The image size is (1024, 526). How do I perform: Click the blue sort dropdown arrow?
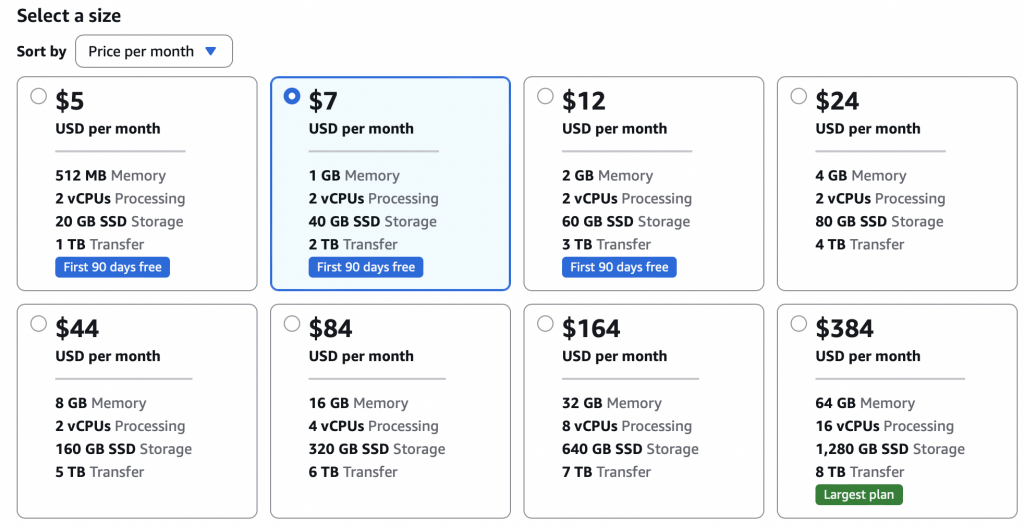tap(210, 52)
